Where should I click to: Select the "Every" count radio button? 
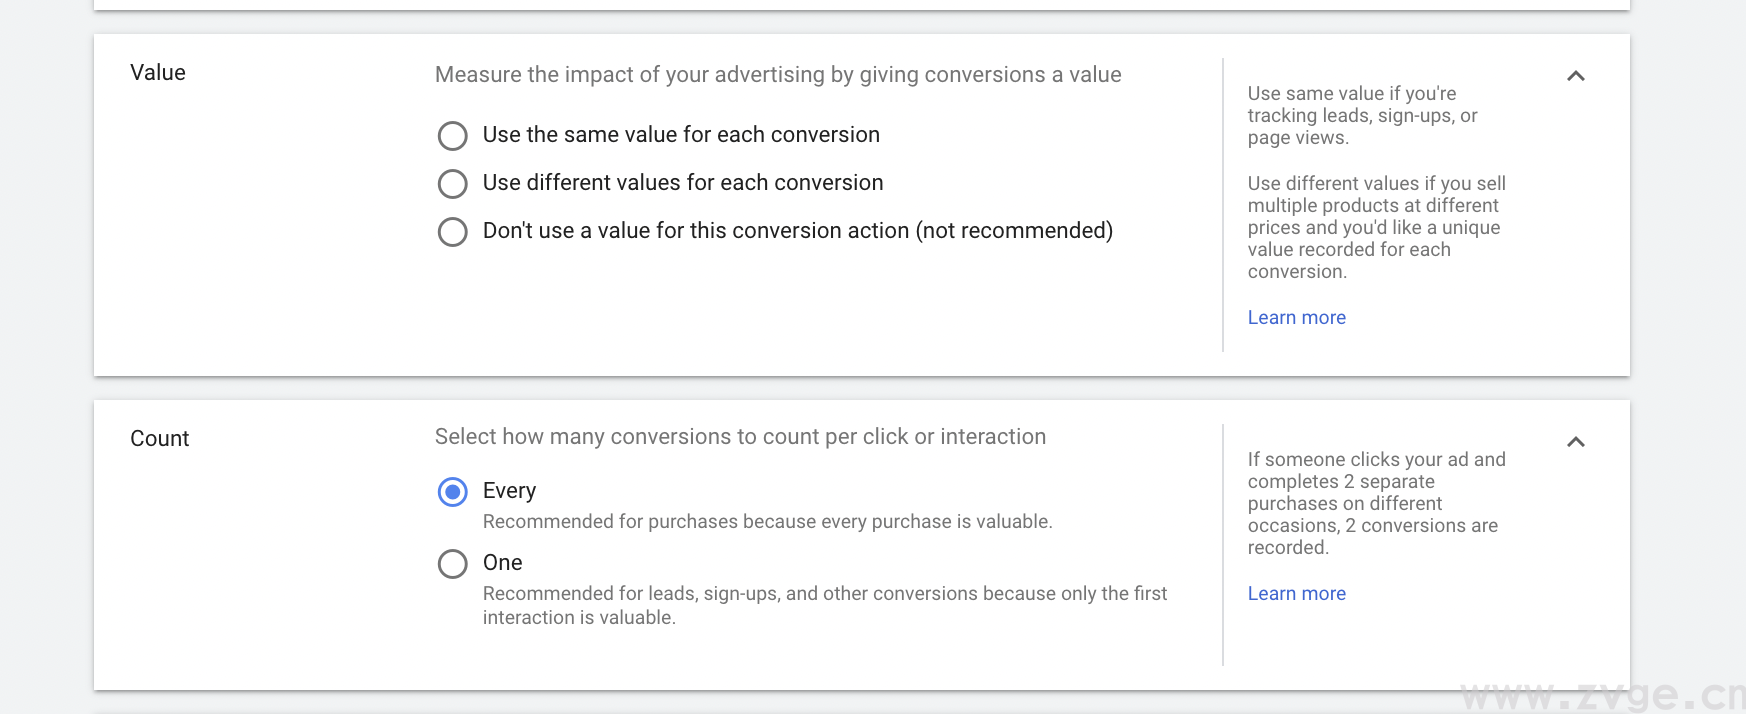[453, 491]
